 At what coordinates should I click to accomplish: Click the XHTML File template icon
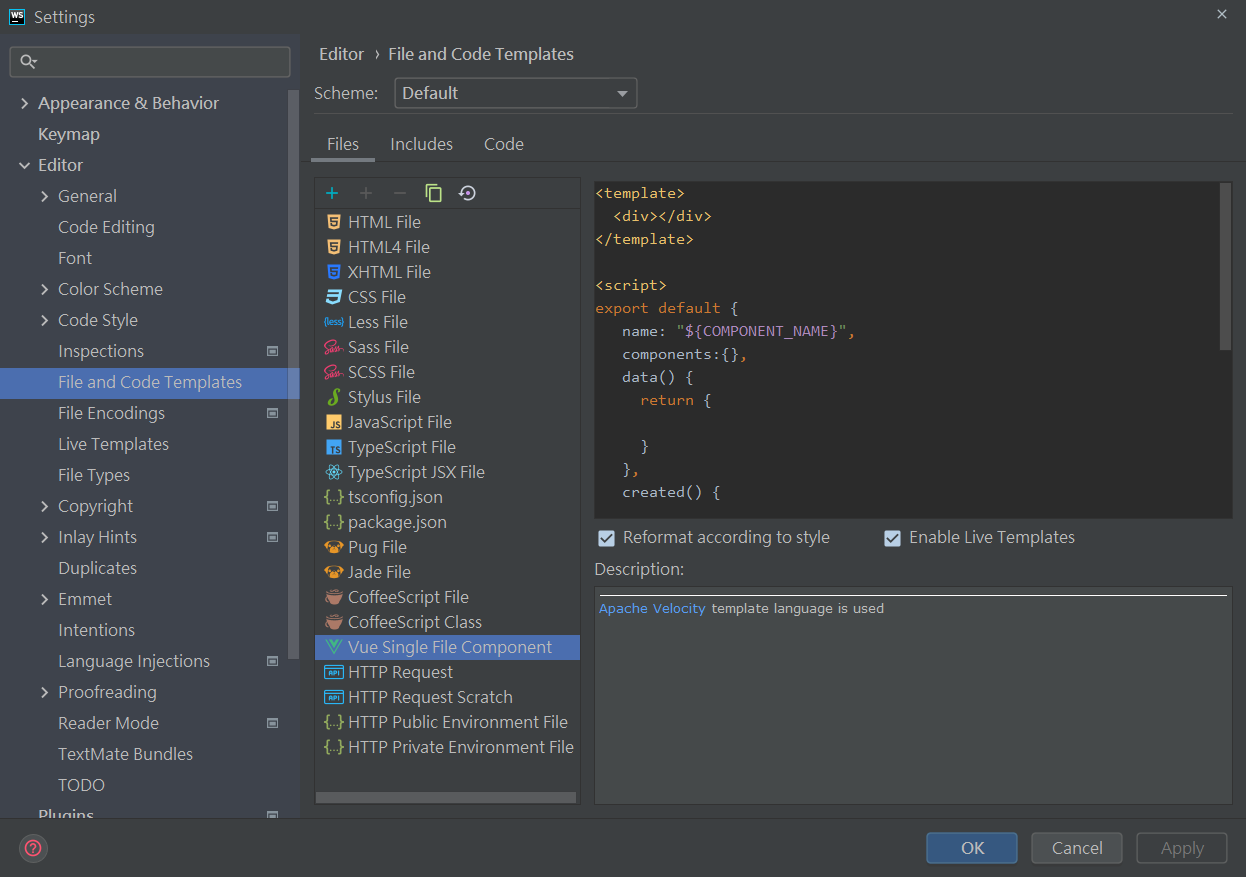click(334, 272)
